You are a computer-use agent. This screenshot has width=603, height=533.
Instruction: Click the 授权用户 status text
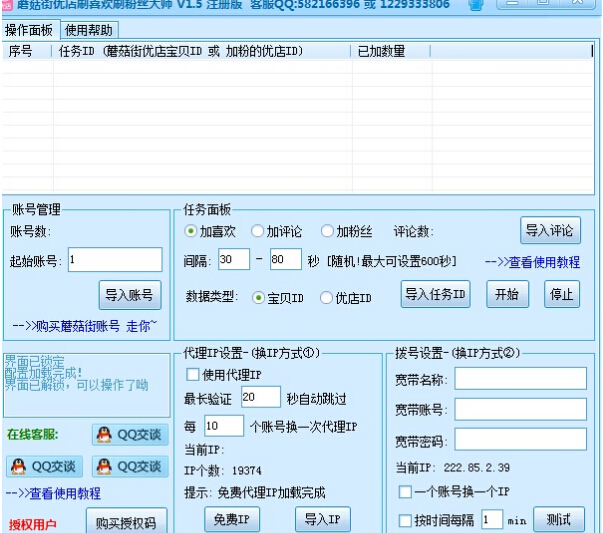[x=33, y=525]
